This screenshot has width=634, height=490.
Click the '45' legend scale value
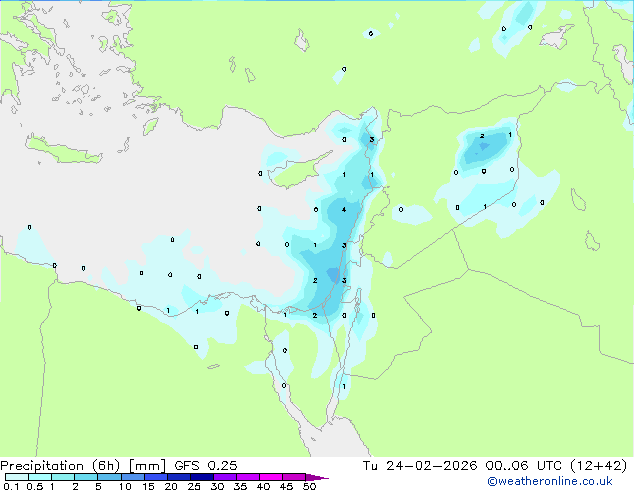click(286, 486)
